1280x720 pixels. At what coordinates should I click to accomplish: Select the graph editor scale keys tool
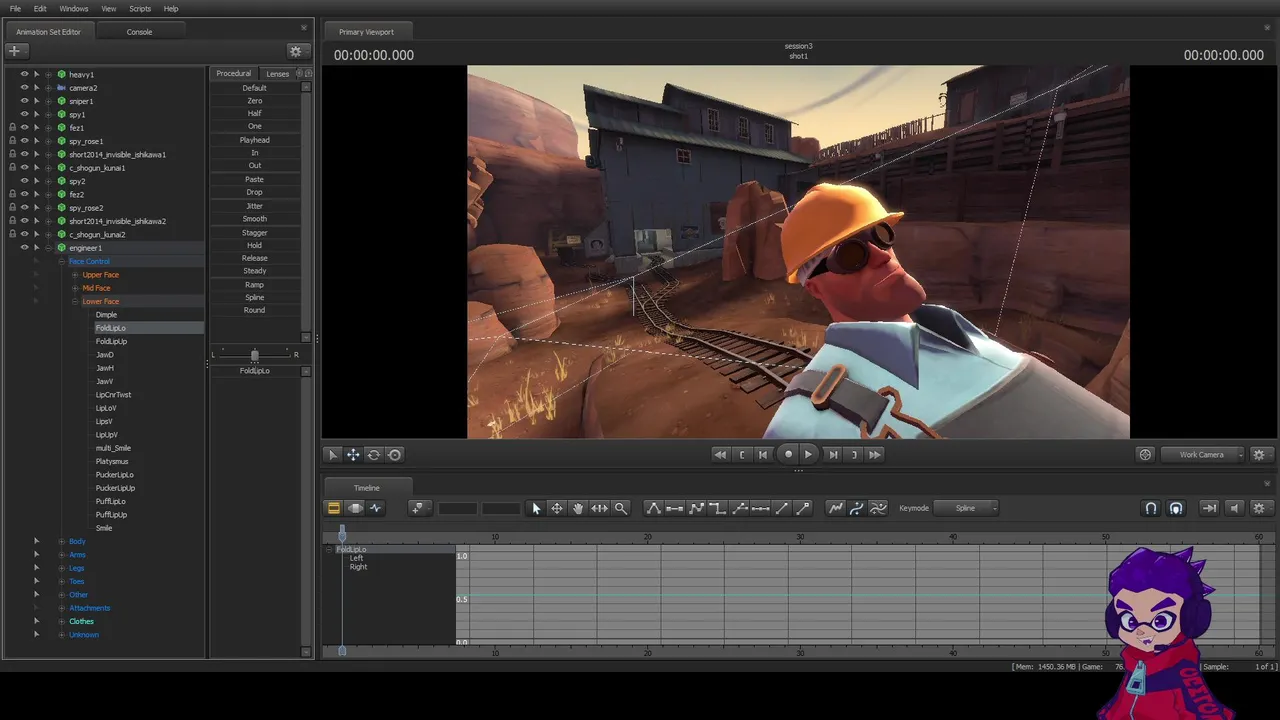pyautogui.click(x=599, y=508)
